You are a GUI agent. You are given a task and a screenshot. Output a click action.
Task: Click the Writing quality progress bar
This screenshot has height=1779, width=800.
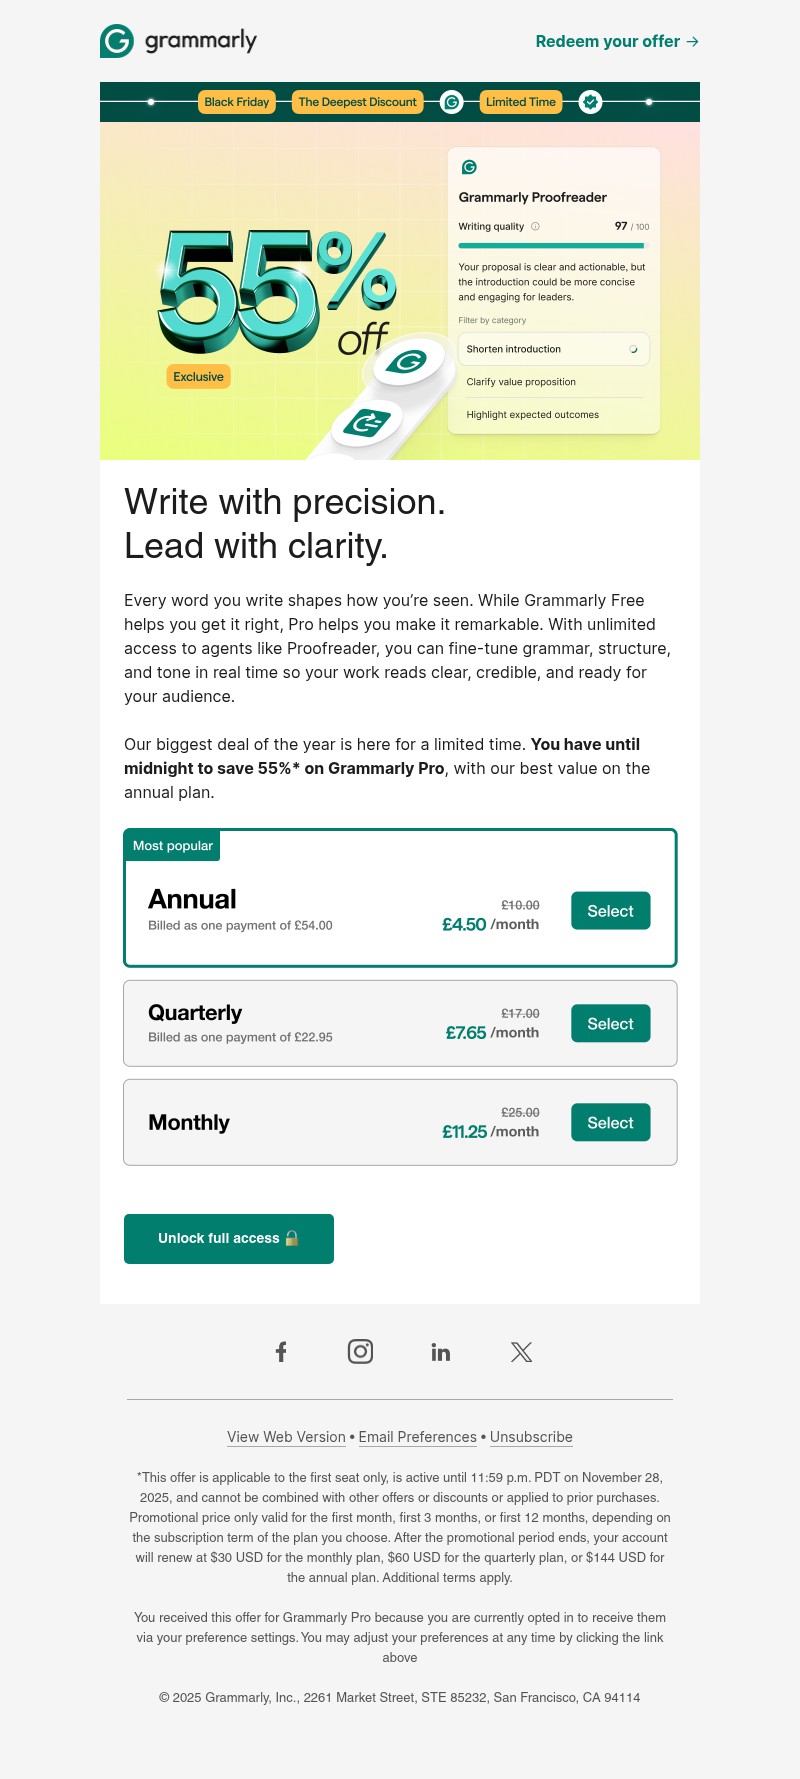click(552, 245)
